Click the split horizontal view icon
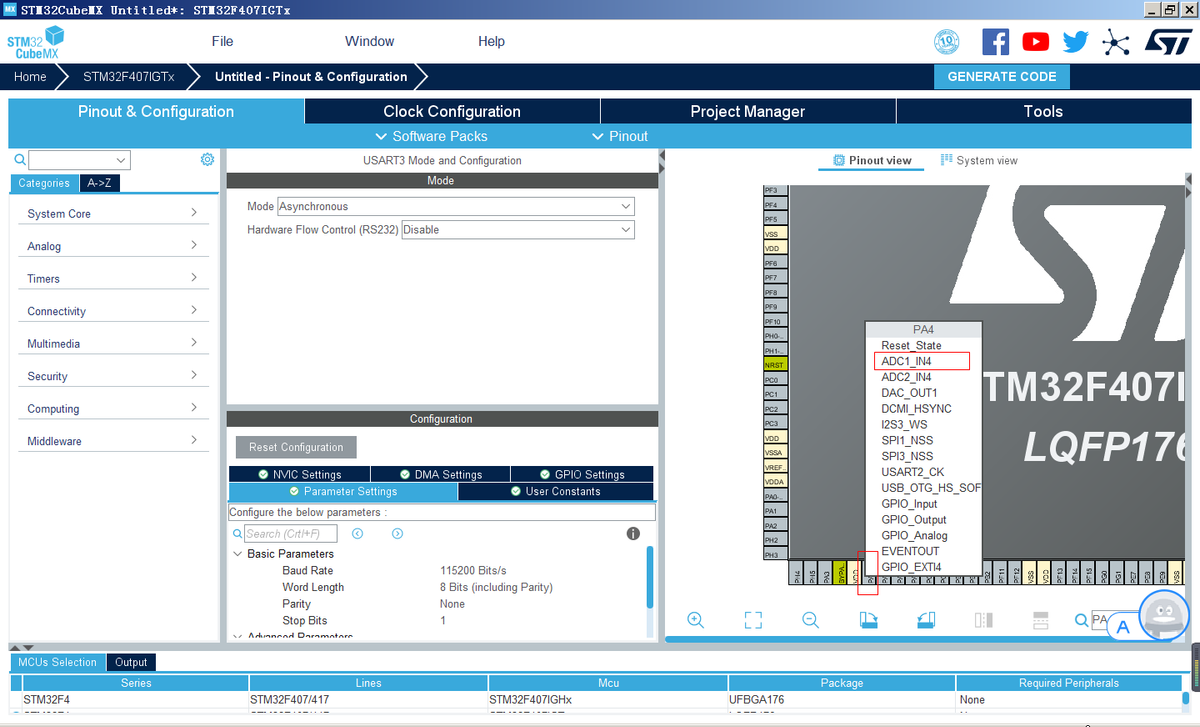The image size is (1200, 727). [1040, 620]
